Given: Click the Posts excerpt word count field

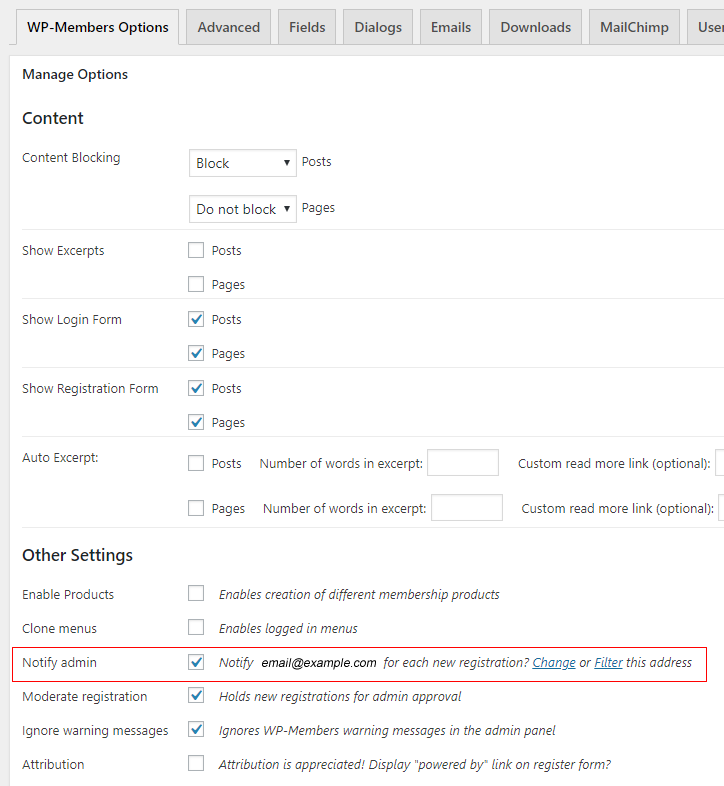Looking at the screenshot, I should point(462,463).
